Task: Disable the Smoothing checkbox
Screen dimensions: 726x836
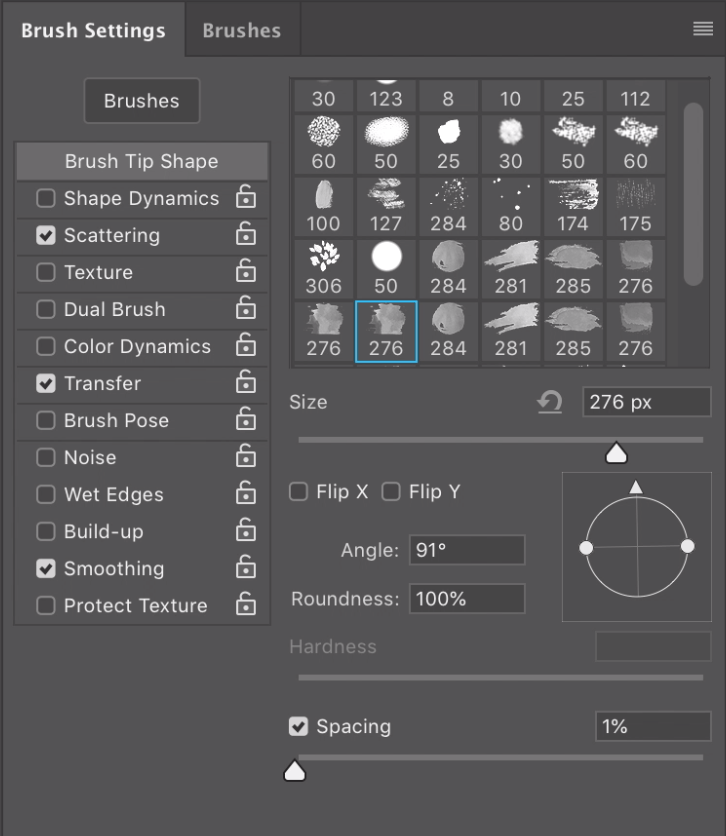Action: point(46,568)
